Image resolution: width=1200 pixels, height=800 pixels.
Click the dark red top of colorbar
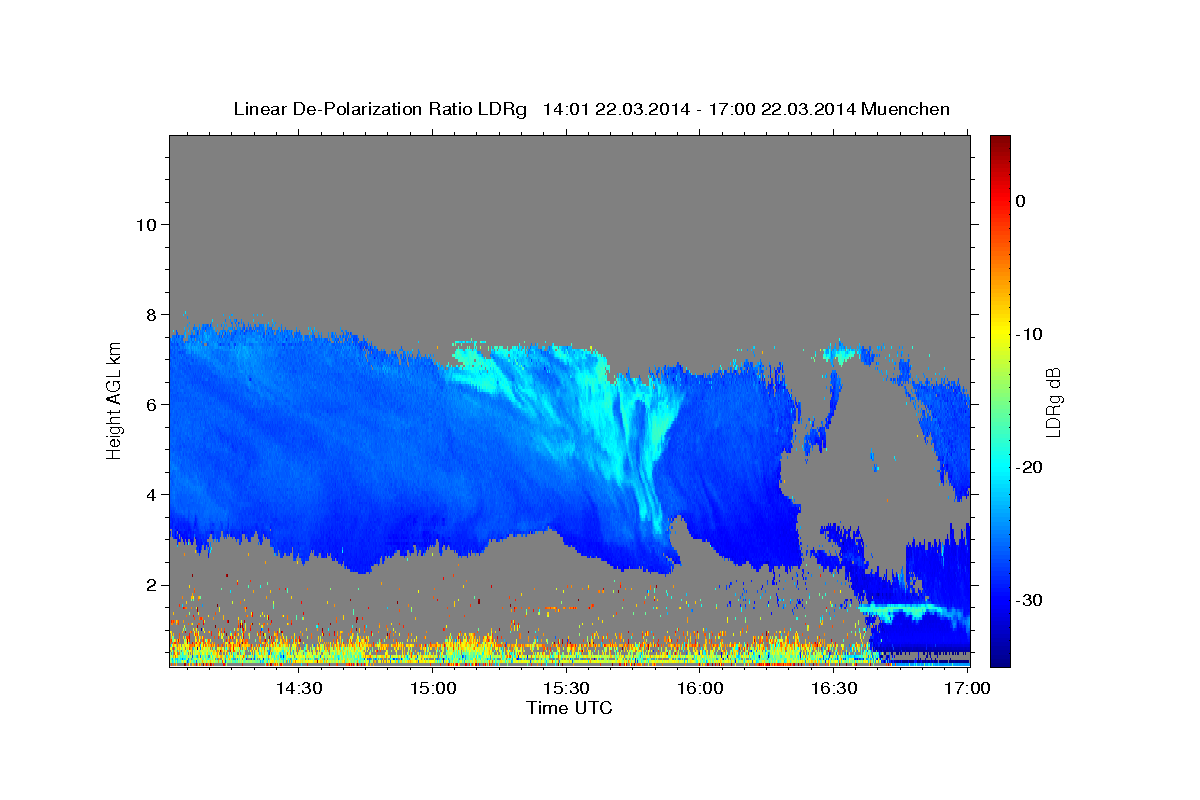click(x=1000, y=143)
